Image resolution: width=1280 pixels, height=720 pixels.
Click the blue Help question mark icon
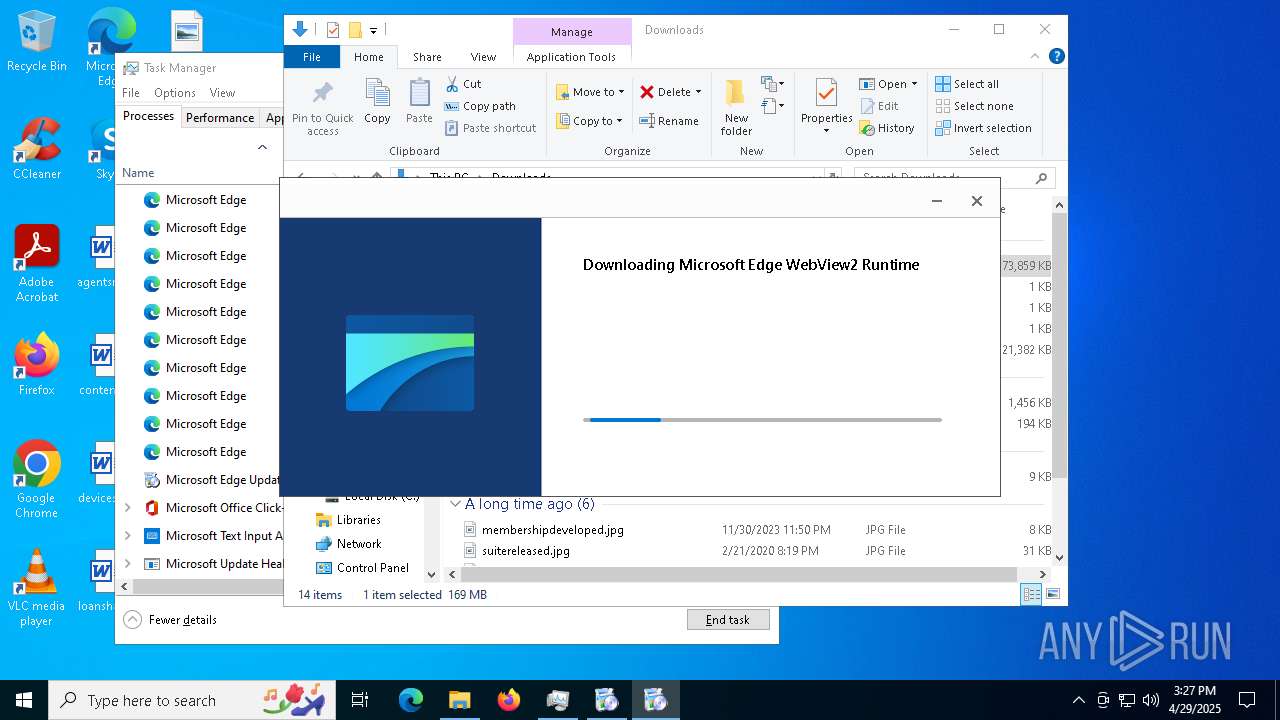1056,57
